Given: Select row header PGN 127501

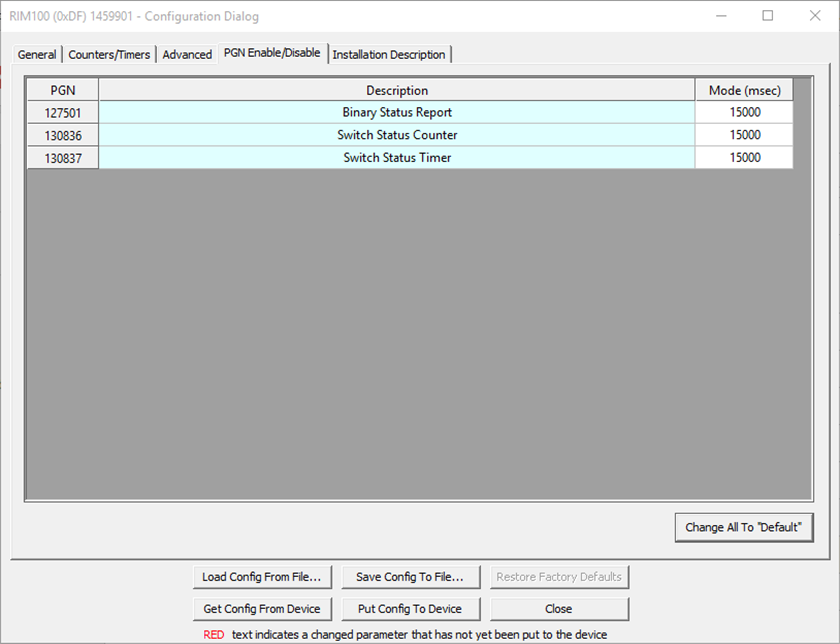Looking at the screenshot, I should click(63, 113).
